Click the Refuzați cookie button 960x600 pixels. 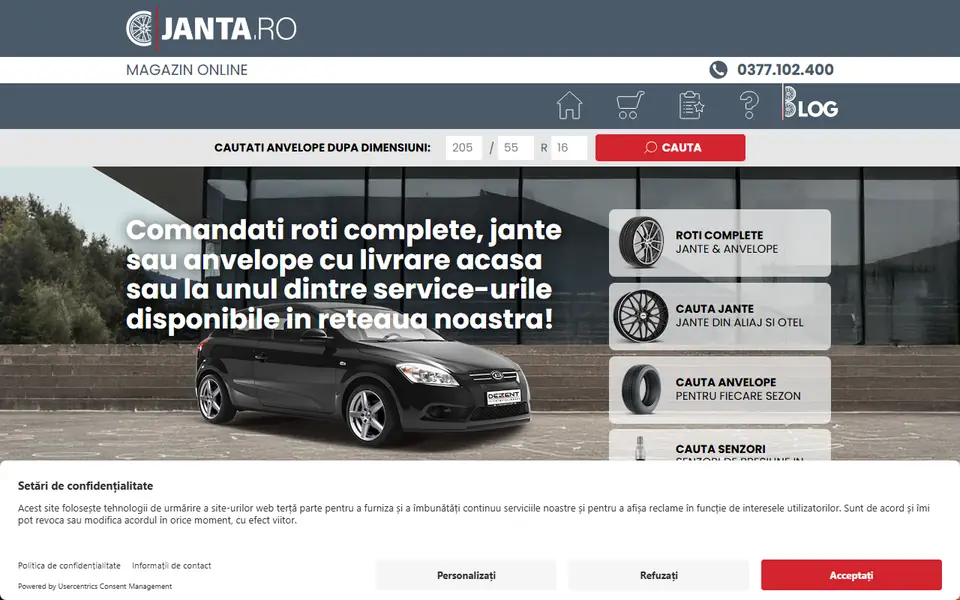659,575
